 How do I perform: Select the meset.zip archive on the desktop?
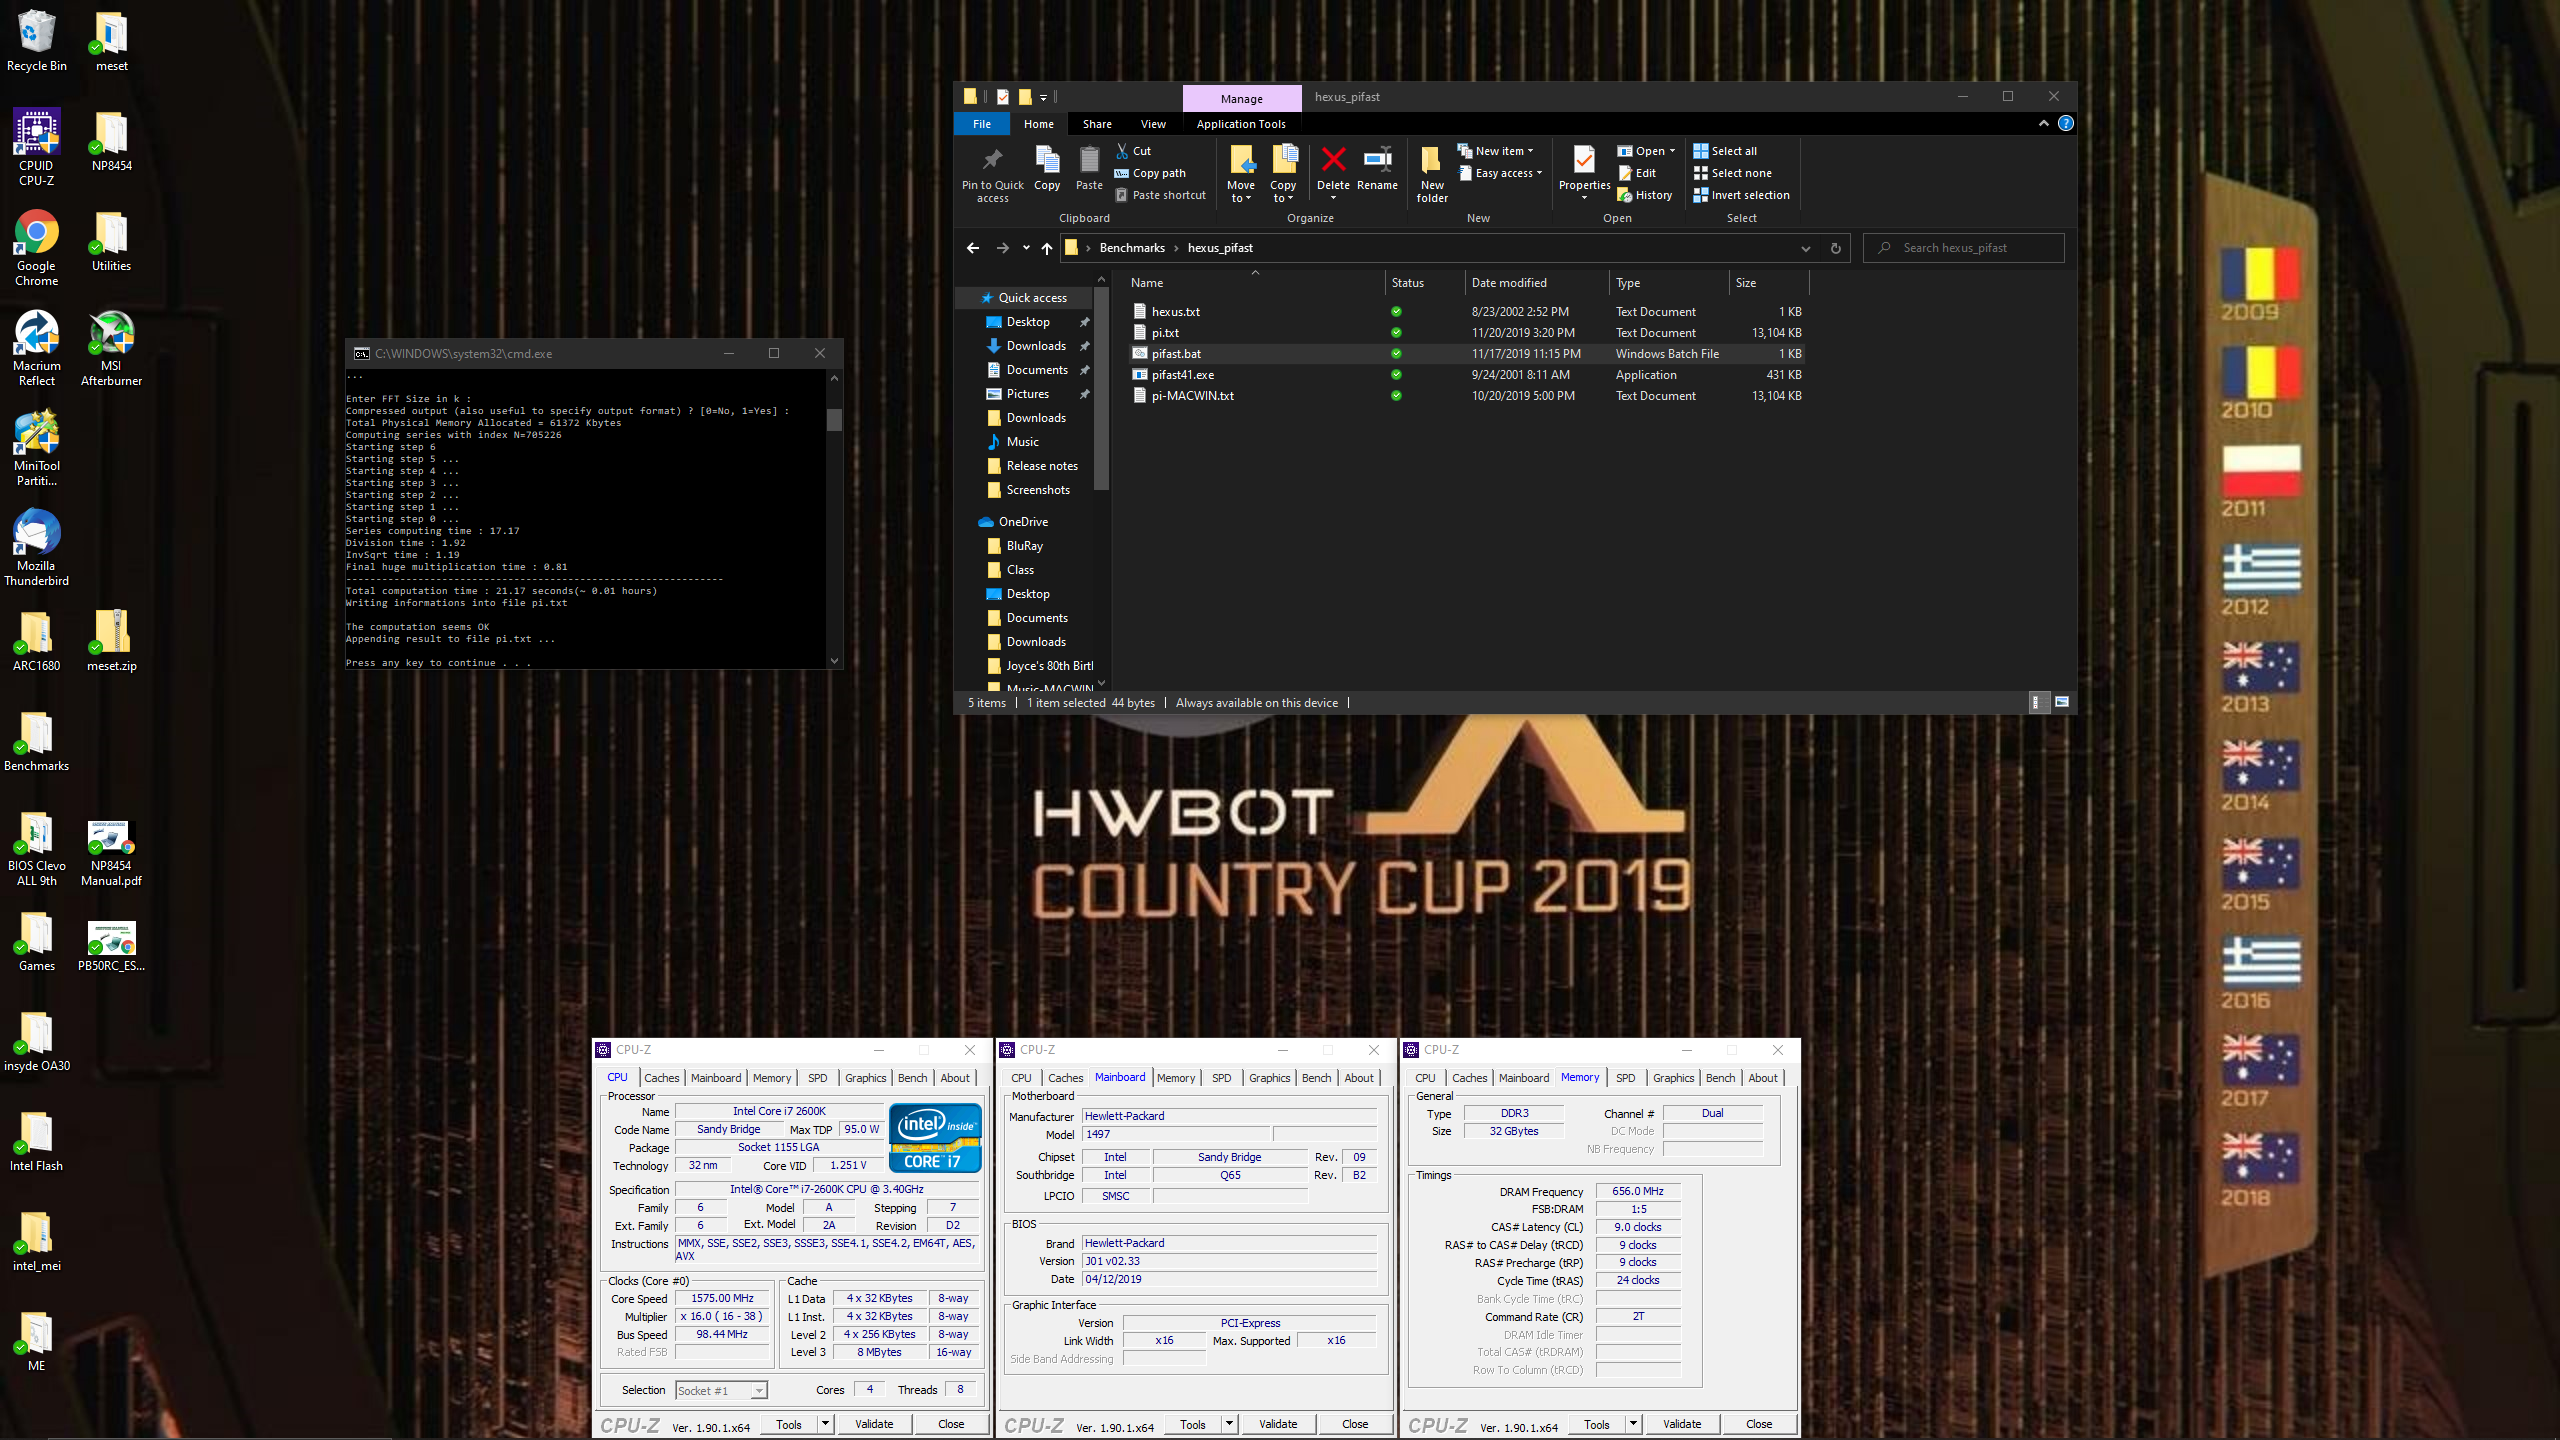111,641
